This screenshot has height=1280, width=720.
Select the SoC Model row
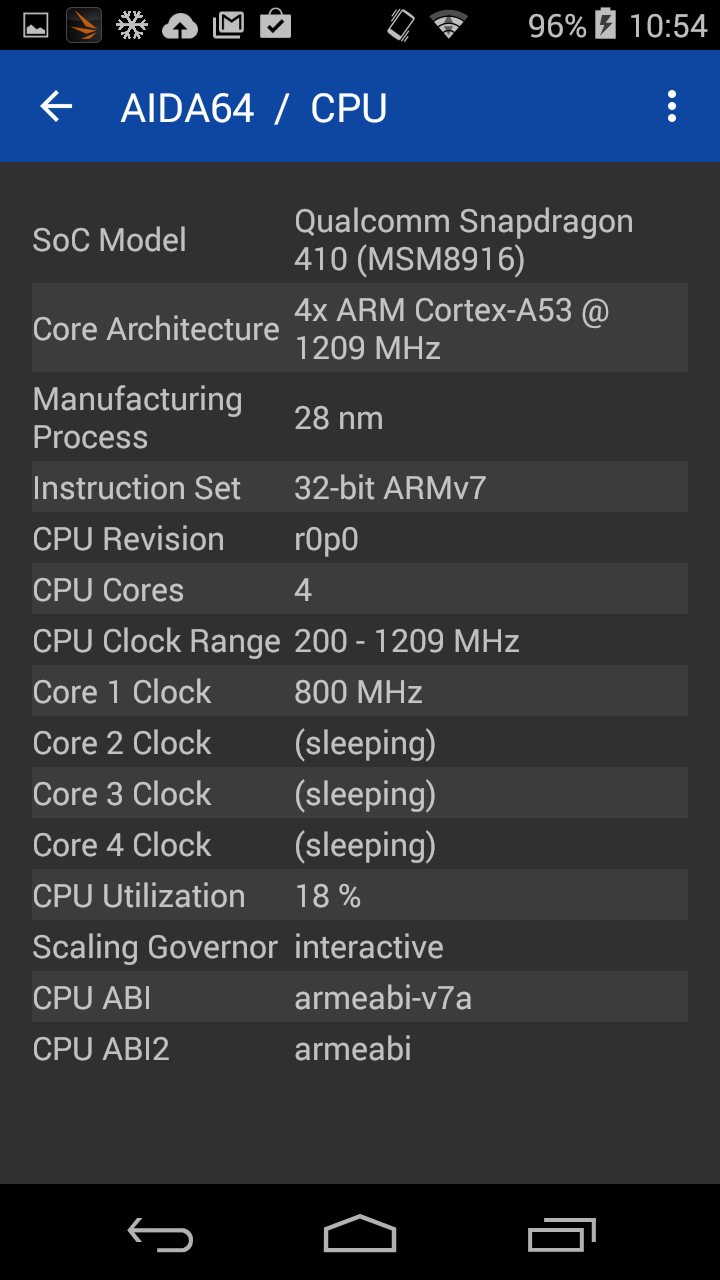(x=360, y=240)
